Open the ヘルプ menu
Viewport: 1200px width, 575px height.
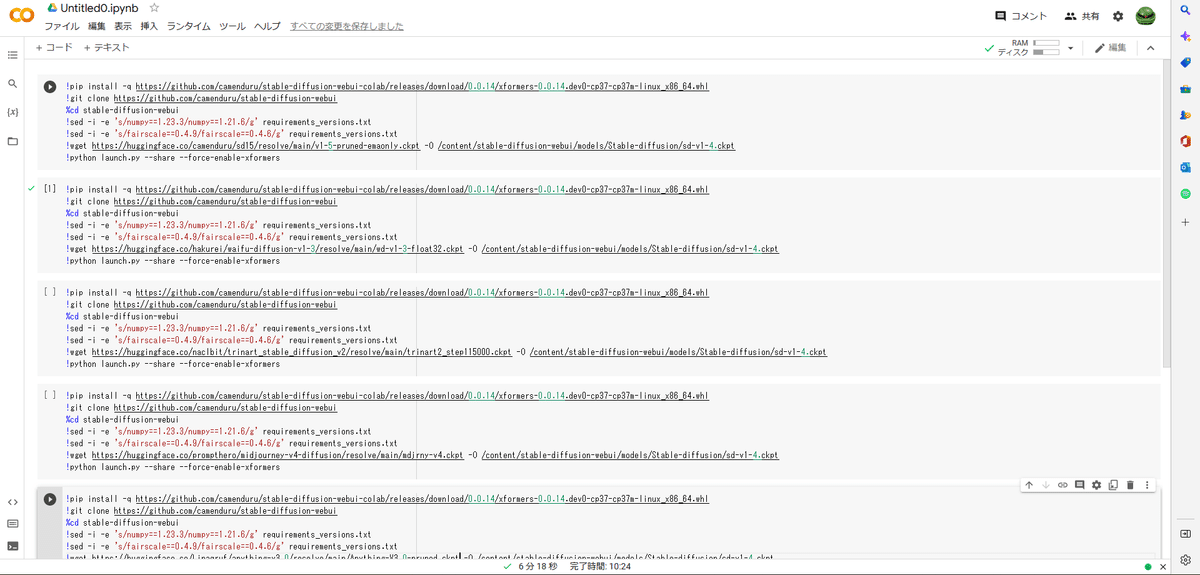(267, 26)
